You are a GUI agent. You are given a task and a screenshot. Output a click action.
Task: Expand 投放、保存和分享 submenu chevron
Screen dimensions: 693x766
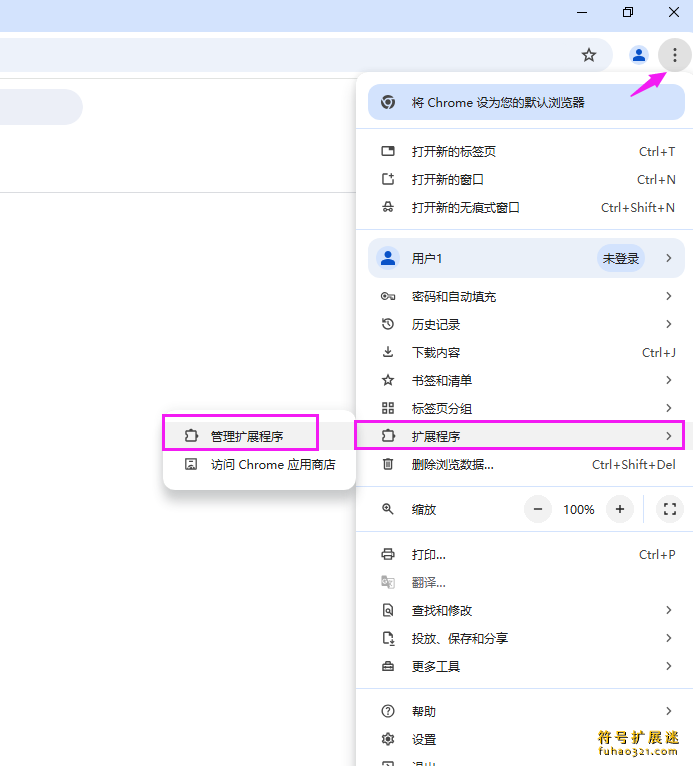669,638
